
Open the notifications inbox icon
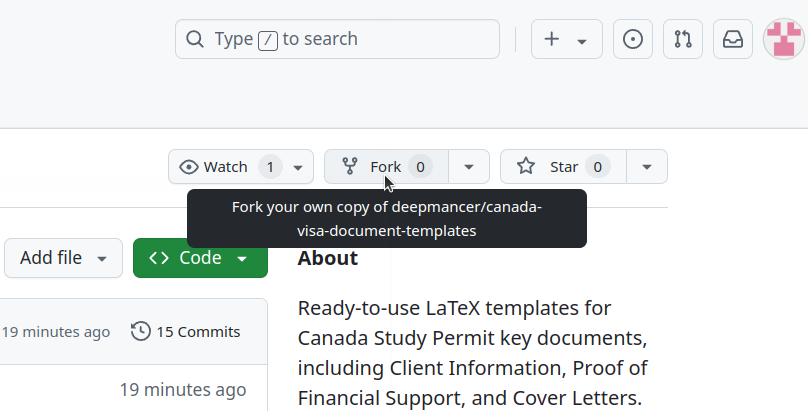733,39
